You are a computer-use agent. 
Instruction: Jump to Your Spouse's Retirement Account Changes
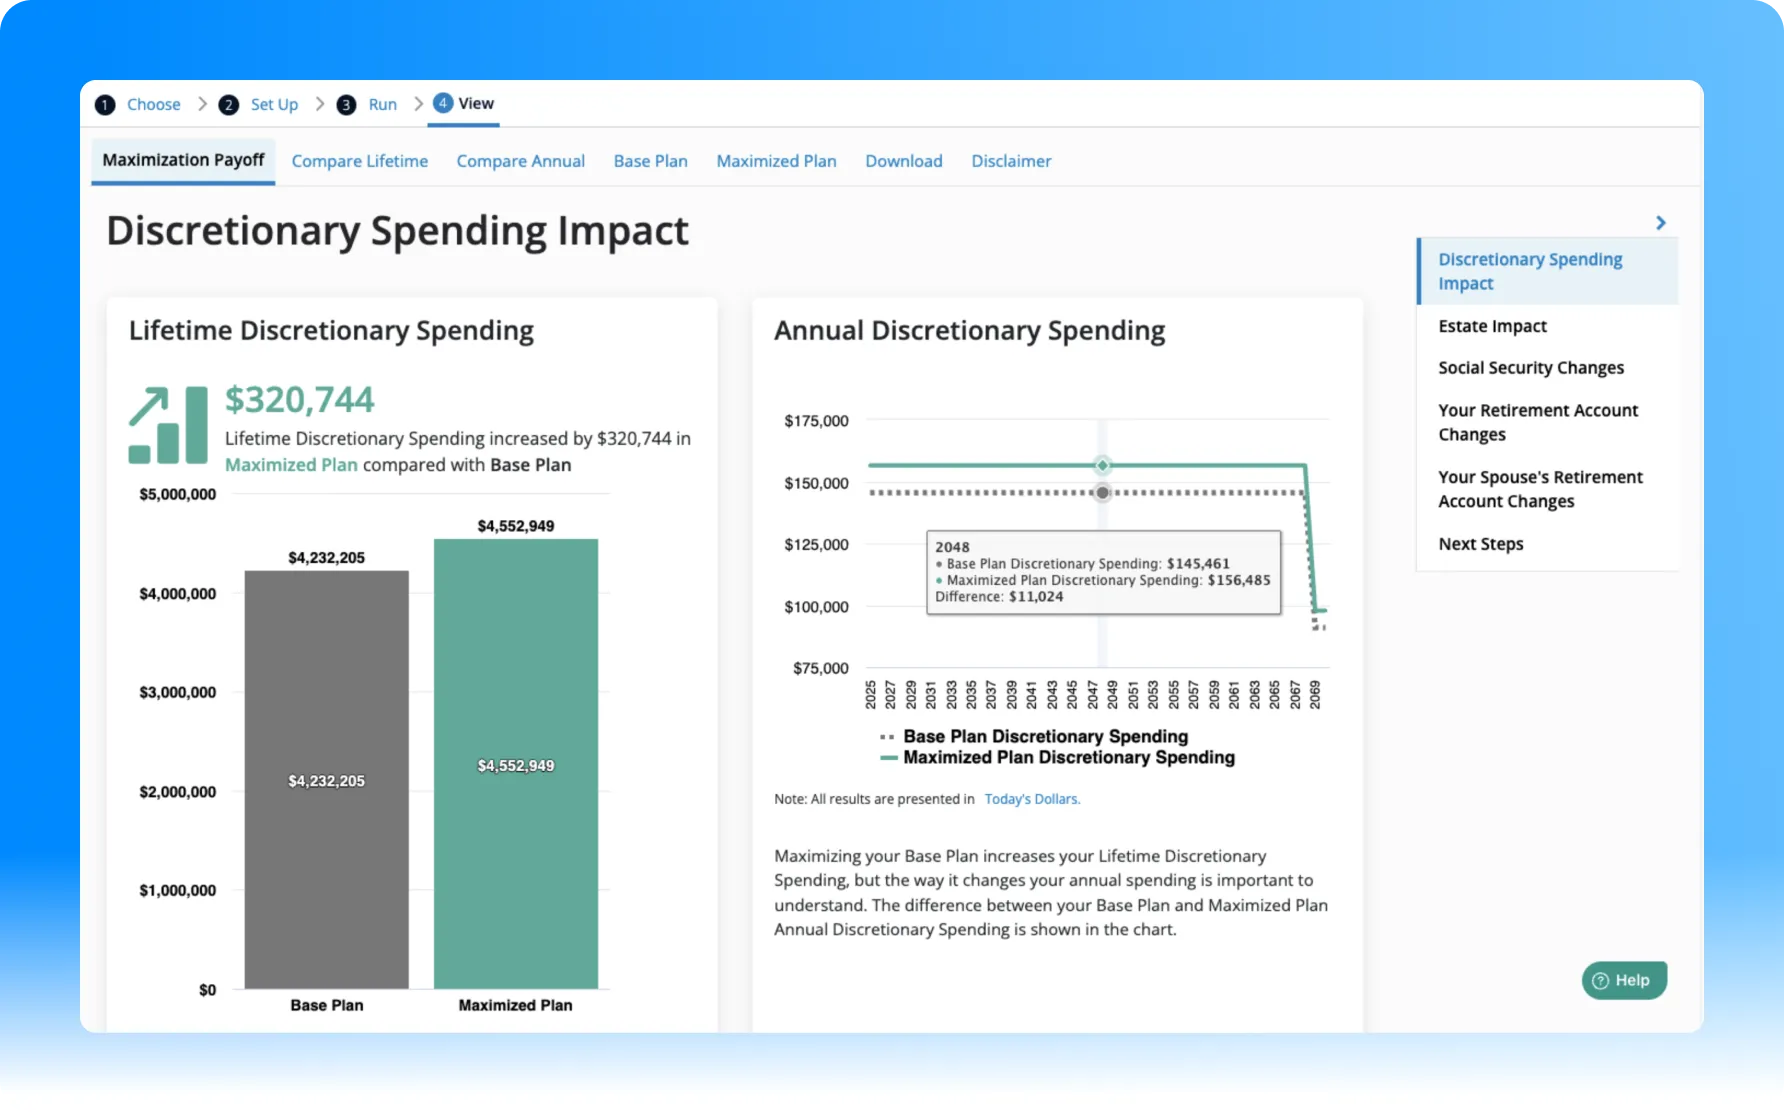(1540, 489)
